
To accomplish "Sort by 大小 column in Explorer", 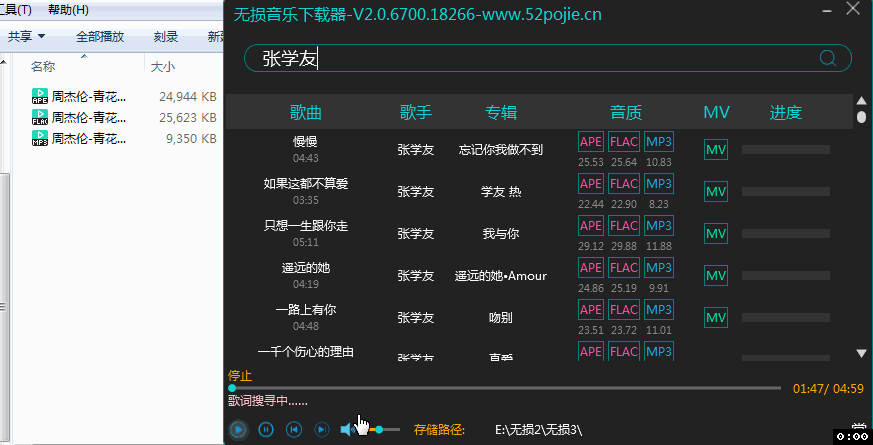I will pyautogui.click(x=163, y=66).
